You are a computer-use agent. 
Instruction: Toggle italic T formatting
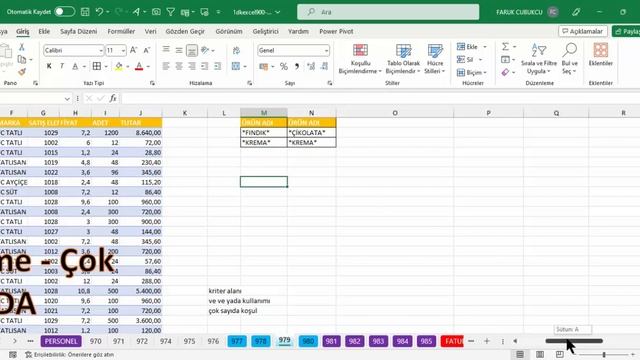(62, 66)
